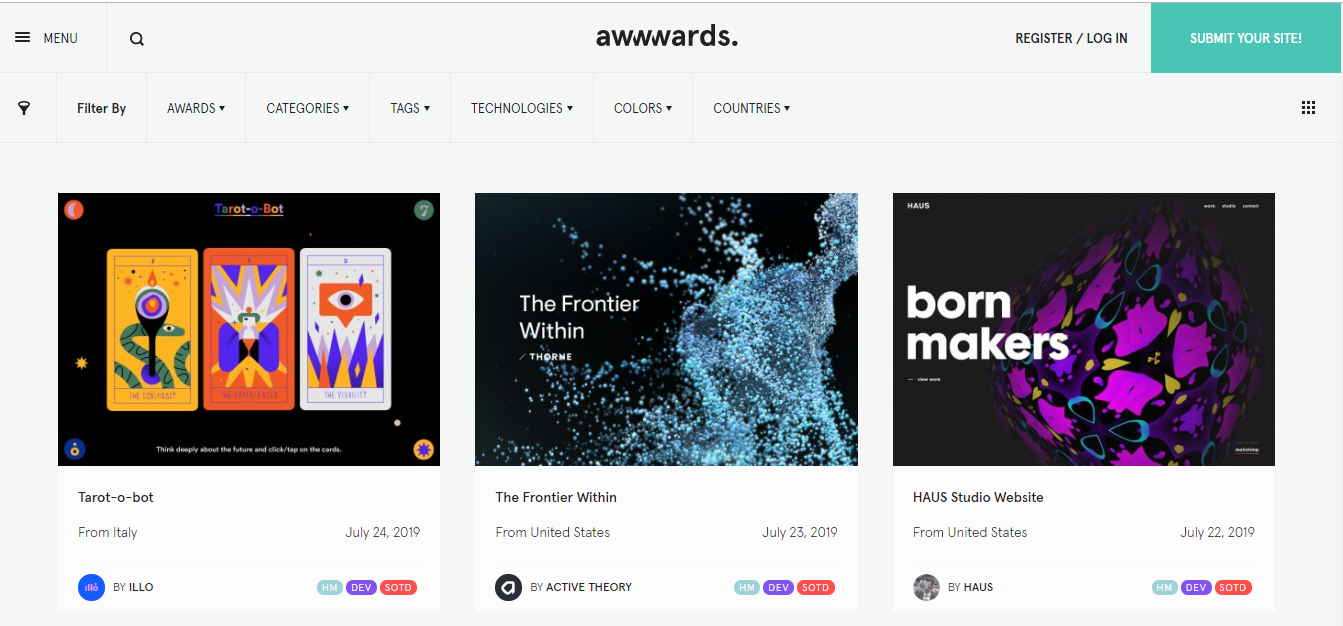Open the Tarot-o-Bot site thumbnail
The image size is (1343, 626).
(249, 329)
